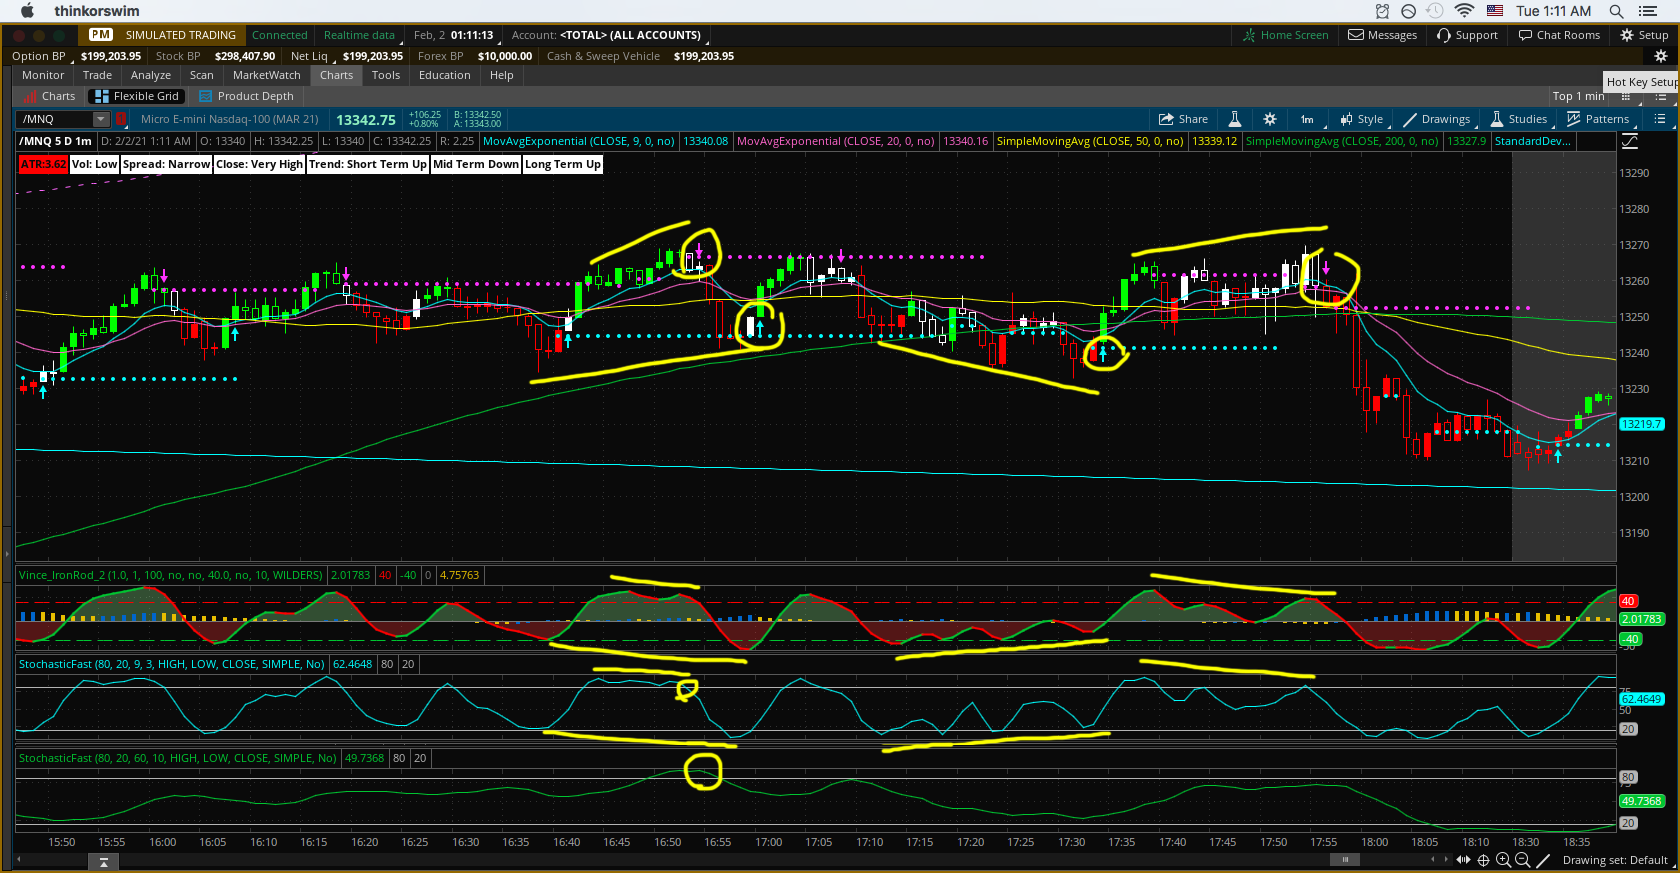Viewport: 1680px width, 873px height.
Task: Select the crosshair pan tool icon
Action: point(1484,860)
